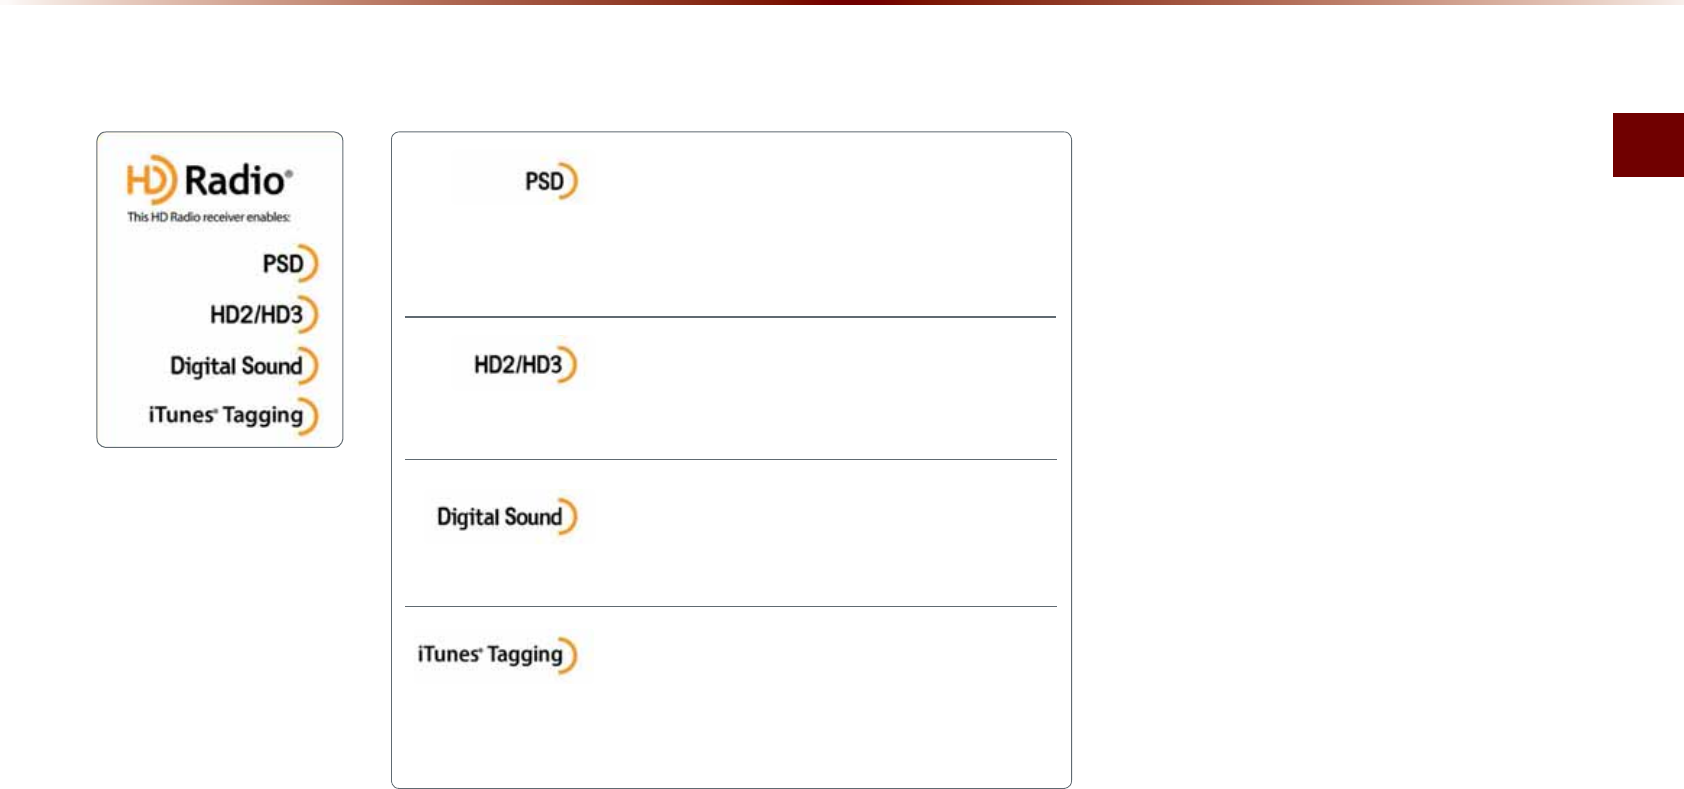
Task: Select the PSD logo in the left panel
Action: [290, 264]
